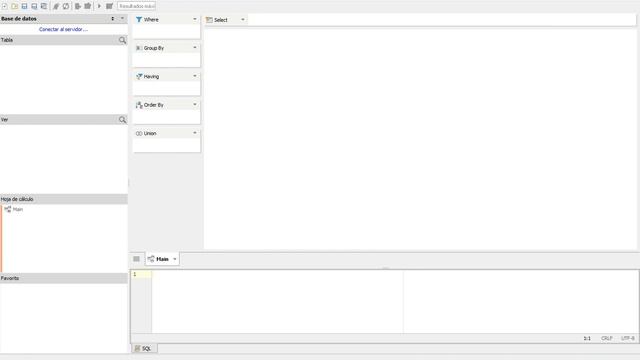Switch to the Main query tab
640x360 pixels.
tap(162, 259)
